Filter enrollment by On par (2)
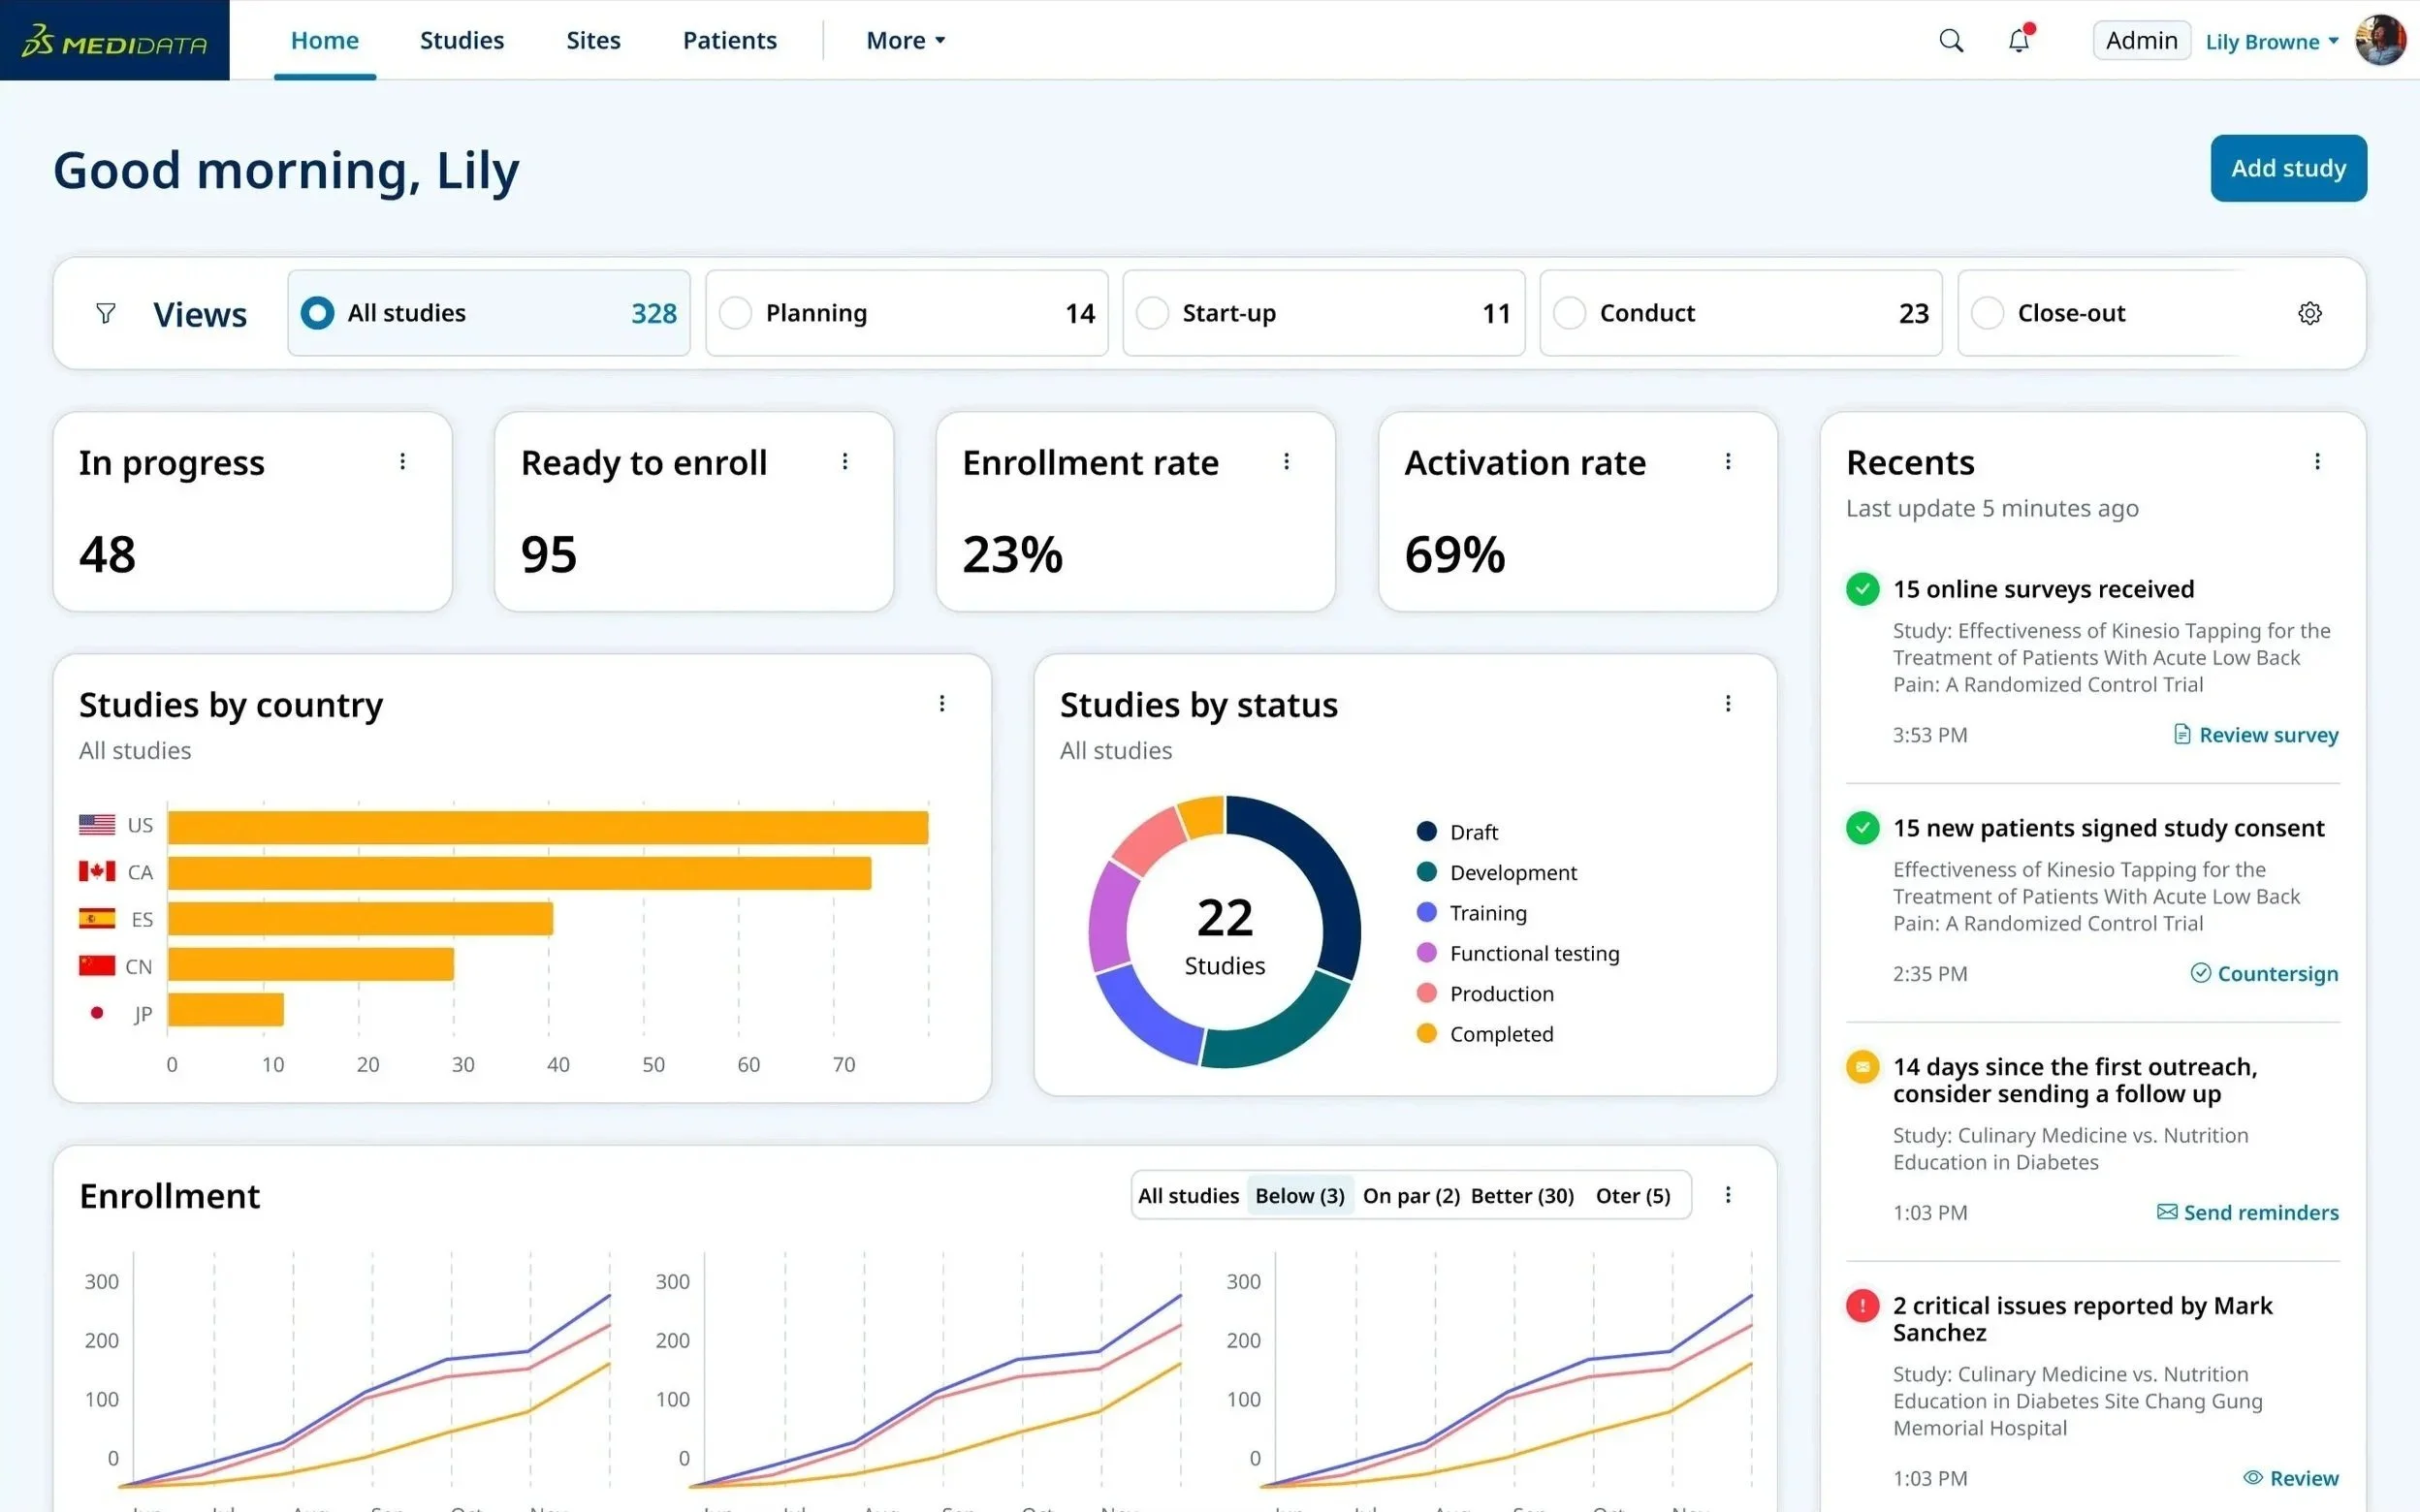 tap(1411, 1196)
